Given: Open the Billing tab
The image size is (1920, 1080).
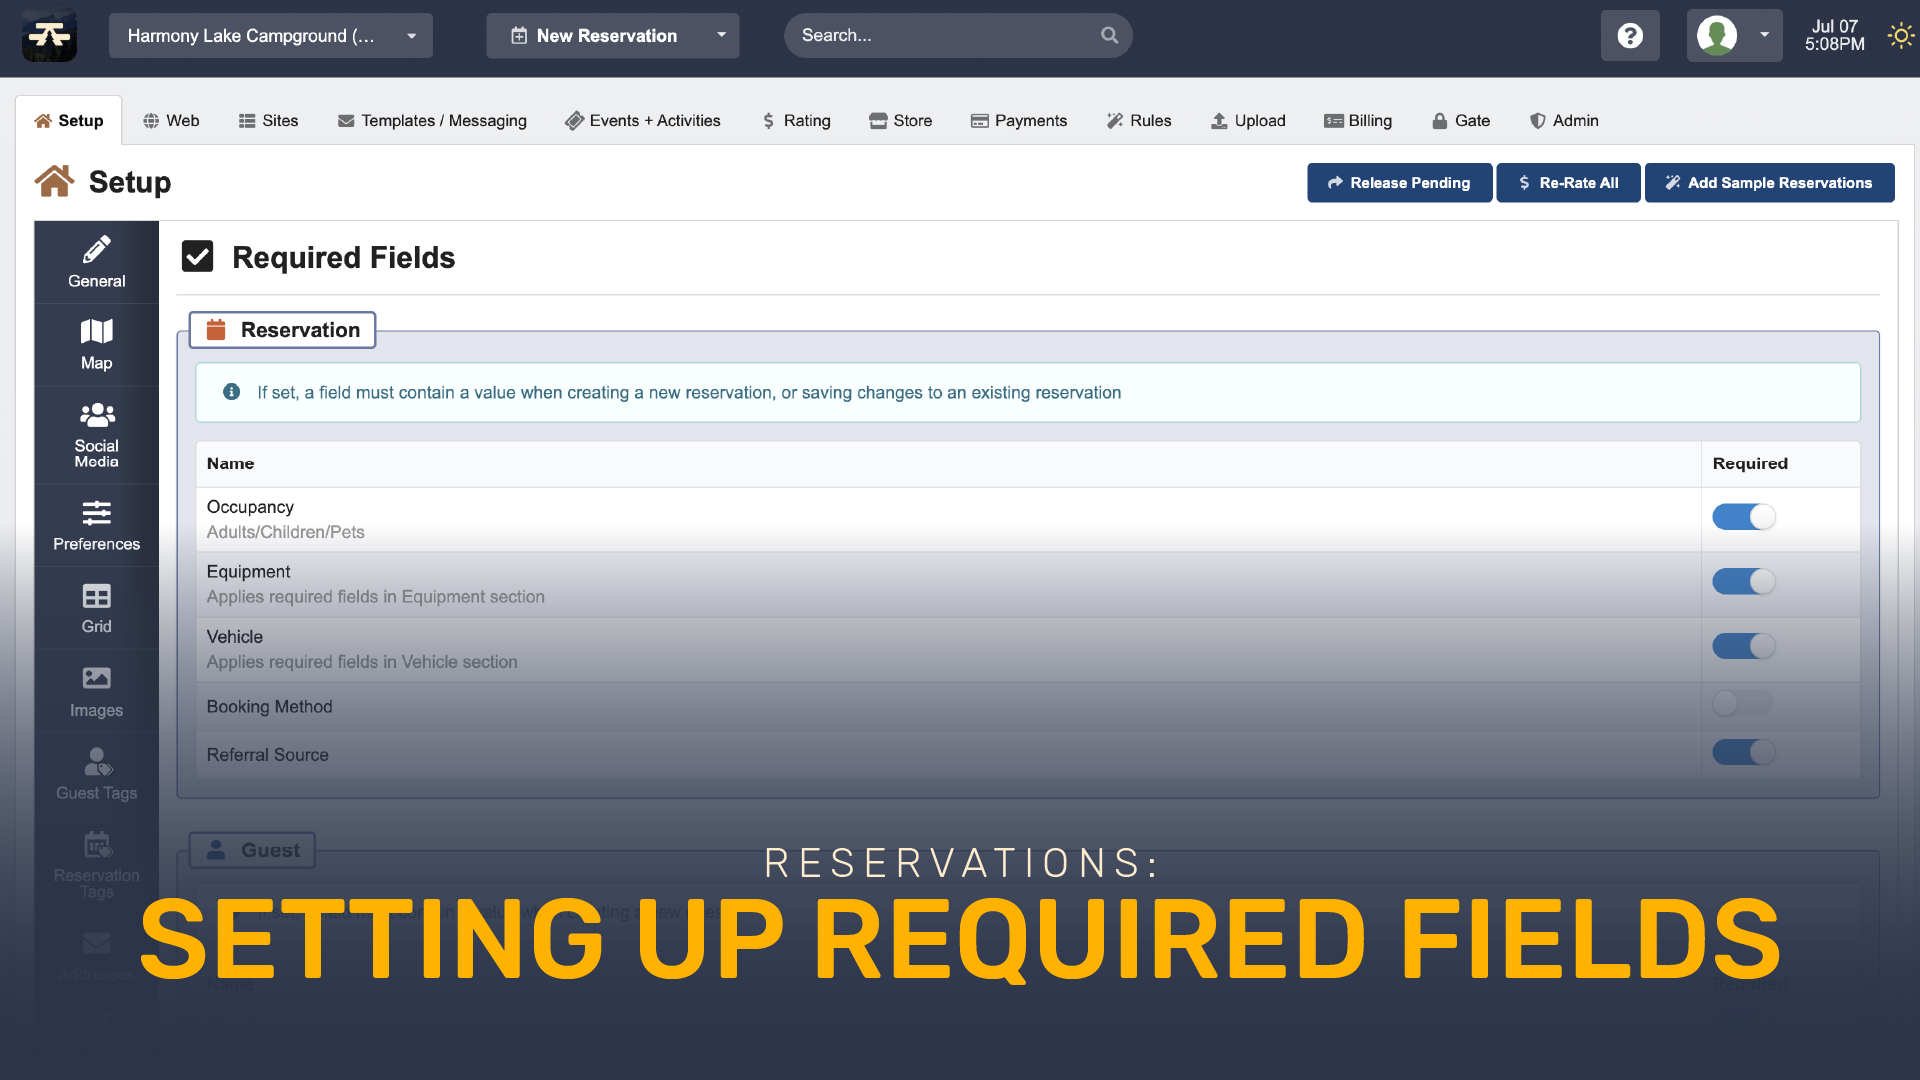Looking at the screenshot, I should [1357, 121].
